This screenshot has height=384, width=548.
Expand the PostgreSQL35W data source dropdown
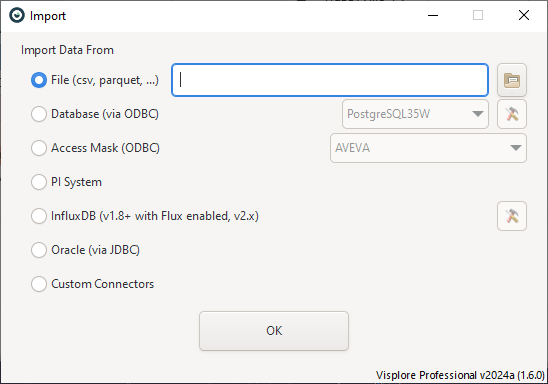415,114
